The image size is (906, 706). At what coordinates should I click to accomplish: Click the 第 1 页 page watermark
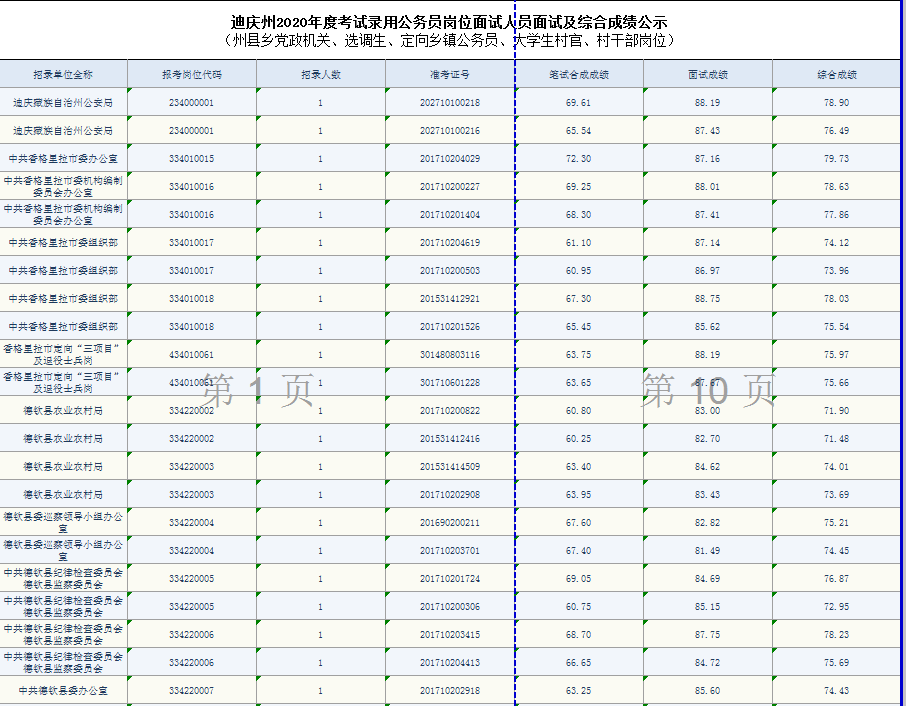coord(259,391)
